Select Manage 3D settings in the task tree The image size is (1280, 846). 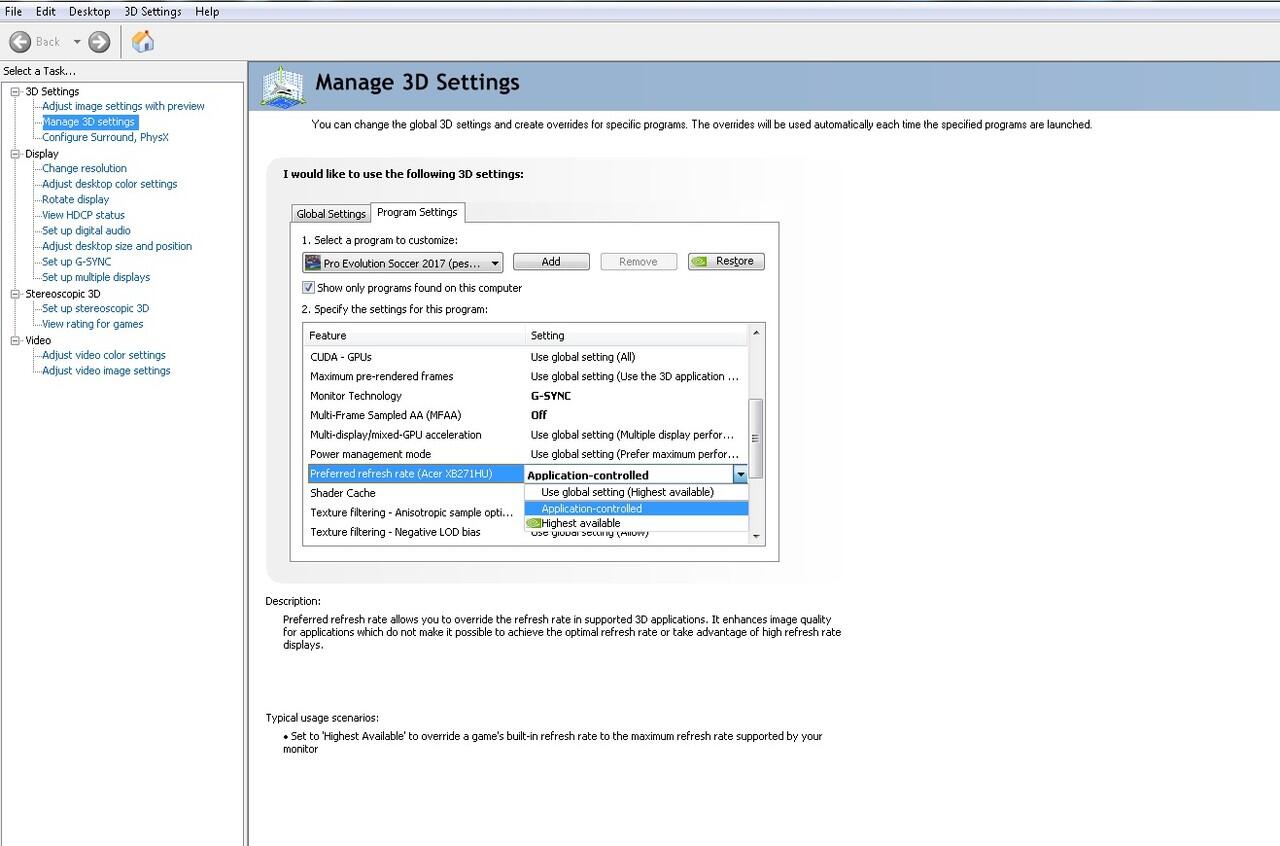pos(88,122)
